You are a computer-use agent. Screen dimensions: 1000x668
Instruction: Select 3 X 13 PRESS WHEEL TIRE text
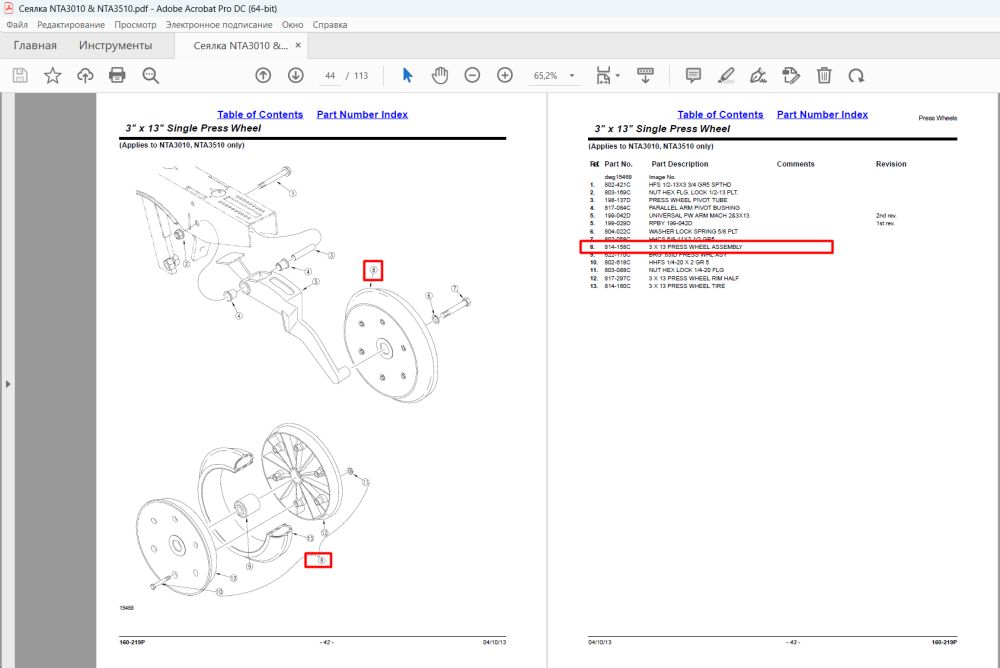pos(687,286)
